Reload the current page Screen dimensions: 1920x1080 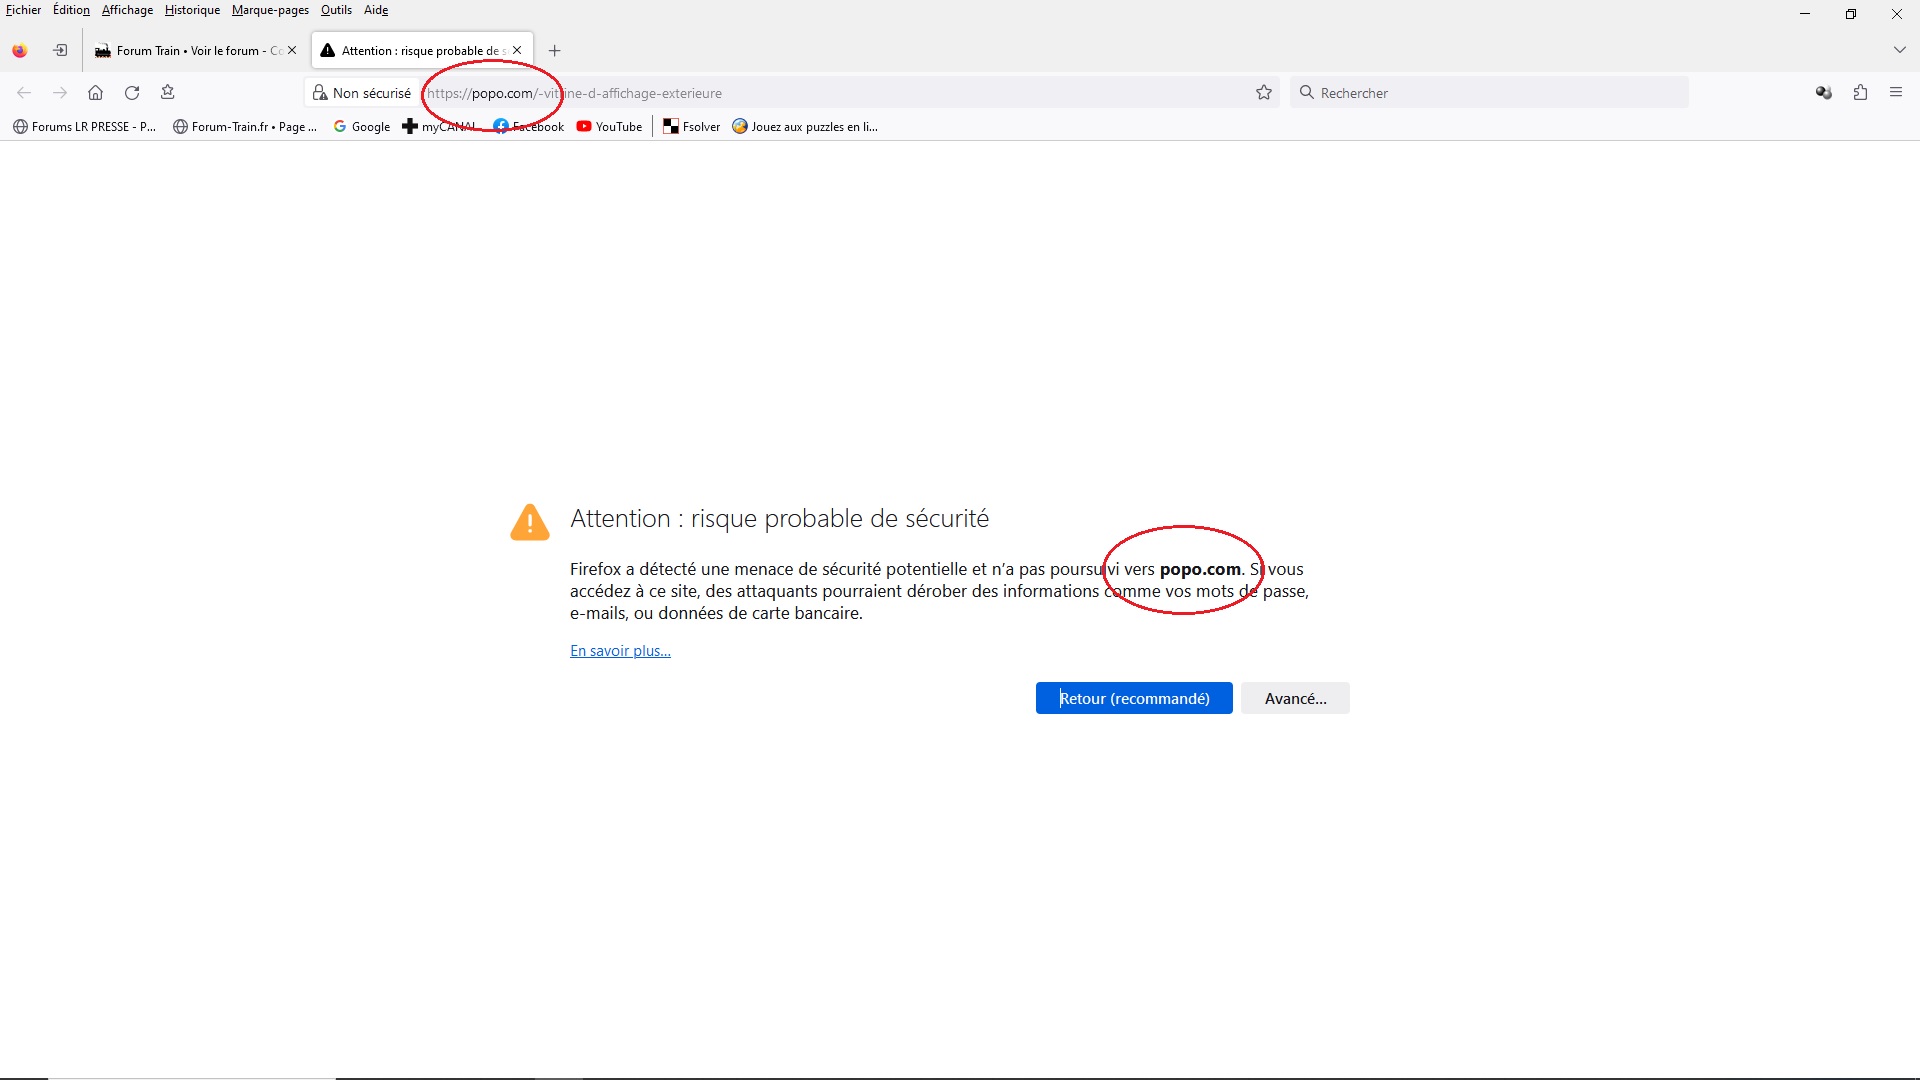132,93
